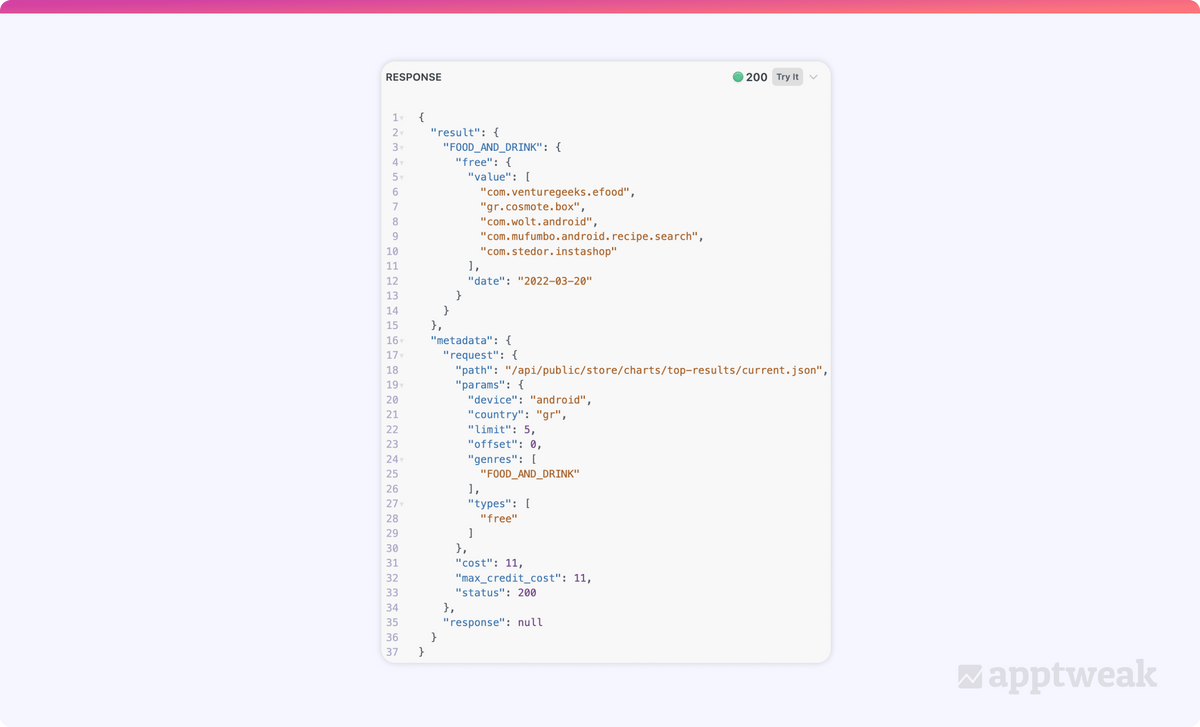Viewport: 1200px width, 727px height.
Task: Click line number 37 in gutter
Action: click(392, 652)
